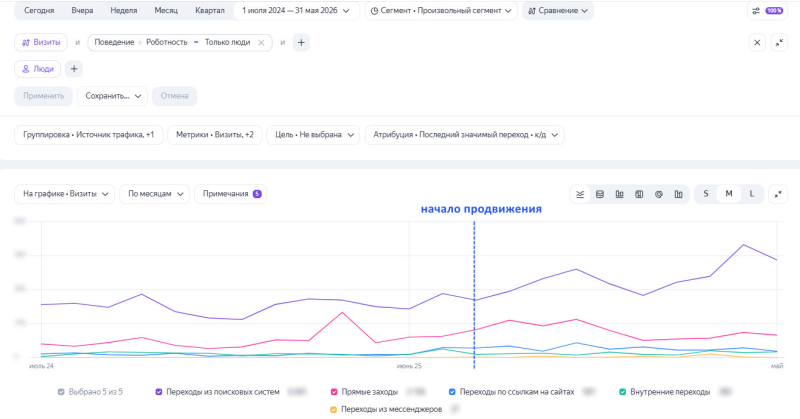Click the purple 5 badge on Примечания

[x=257, y=194]
